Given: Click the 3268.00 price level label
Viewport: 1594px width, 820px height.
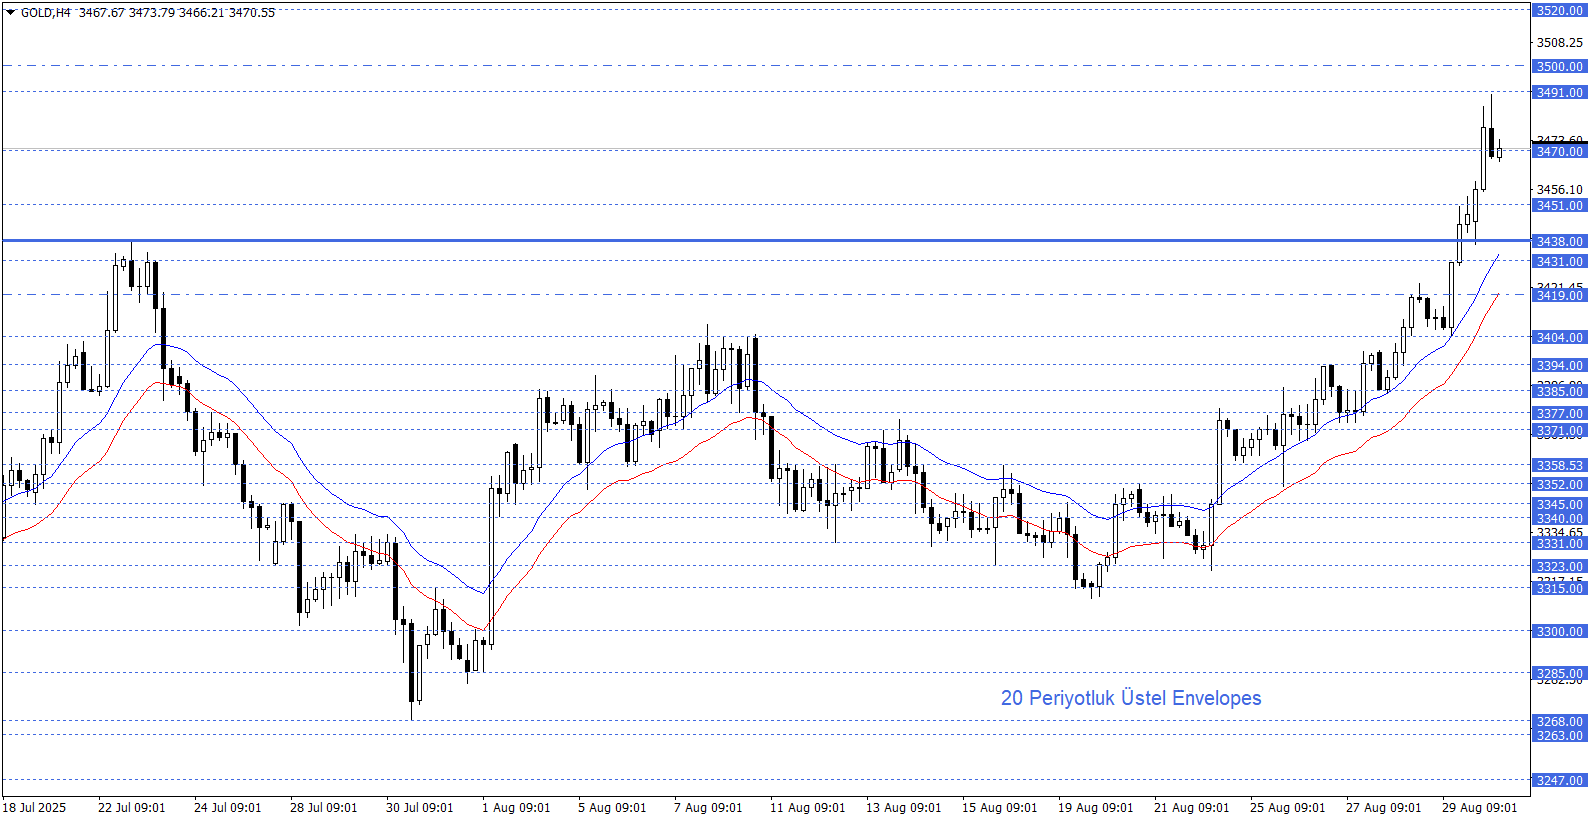Looking at the screenshot, I should click(x=1559, y=722).
